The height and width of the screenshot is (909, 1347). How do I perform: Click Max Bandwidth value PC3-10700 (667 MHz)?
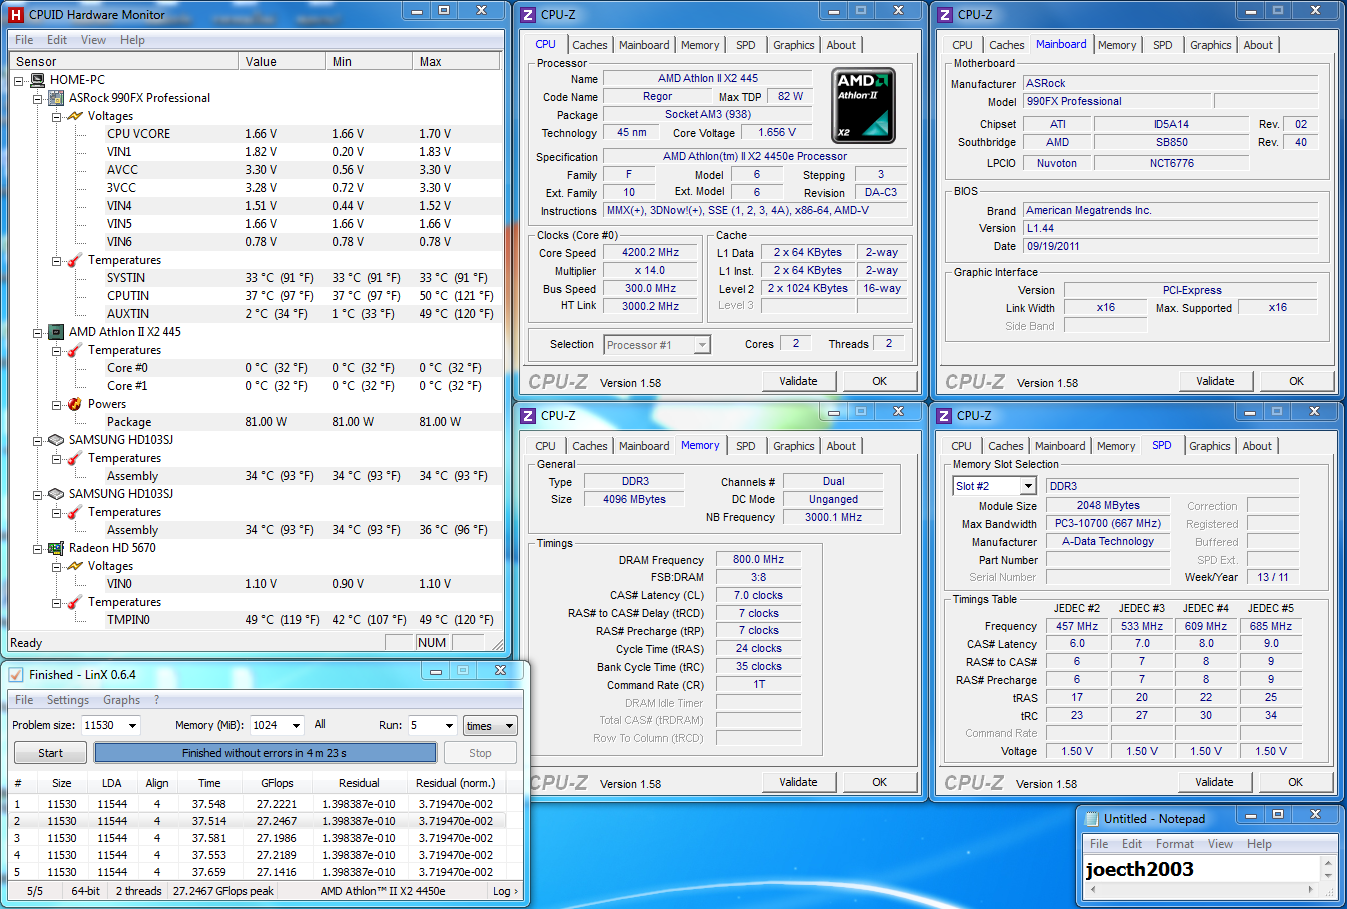[x=1108, y=524]
